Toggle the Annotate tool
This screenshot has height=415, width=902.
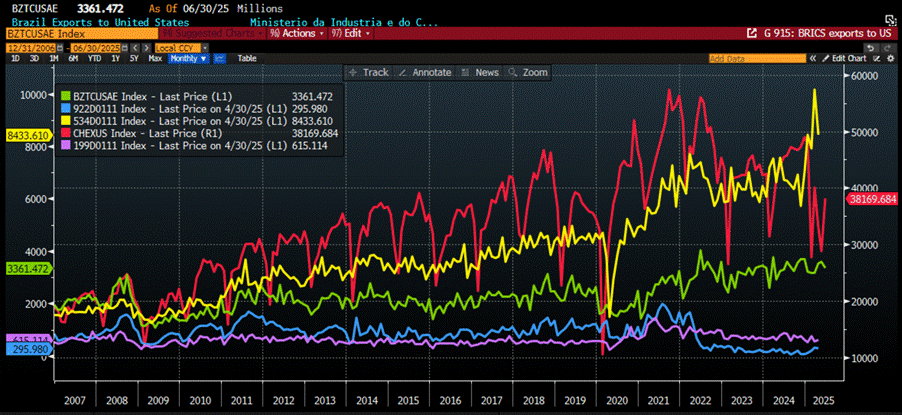tap(425, 72)
